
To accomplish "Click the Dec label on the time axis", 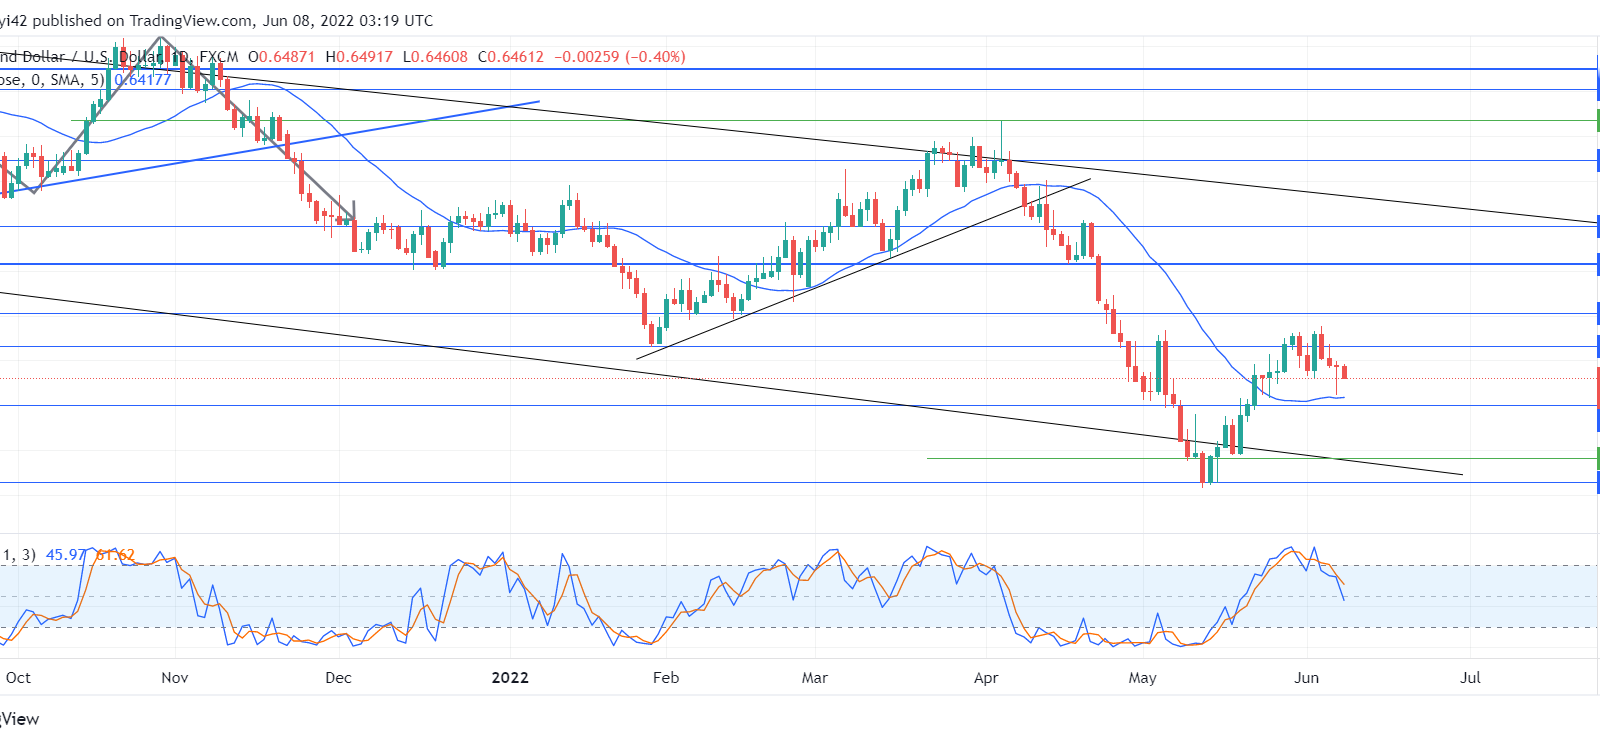I will pos(339,678).
